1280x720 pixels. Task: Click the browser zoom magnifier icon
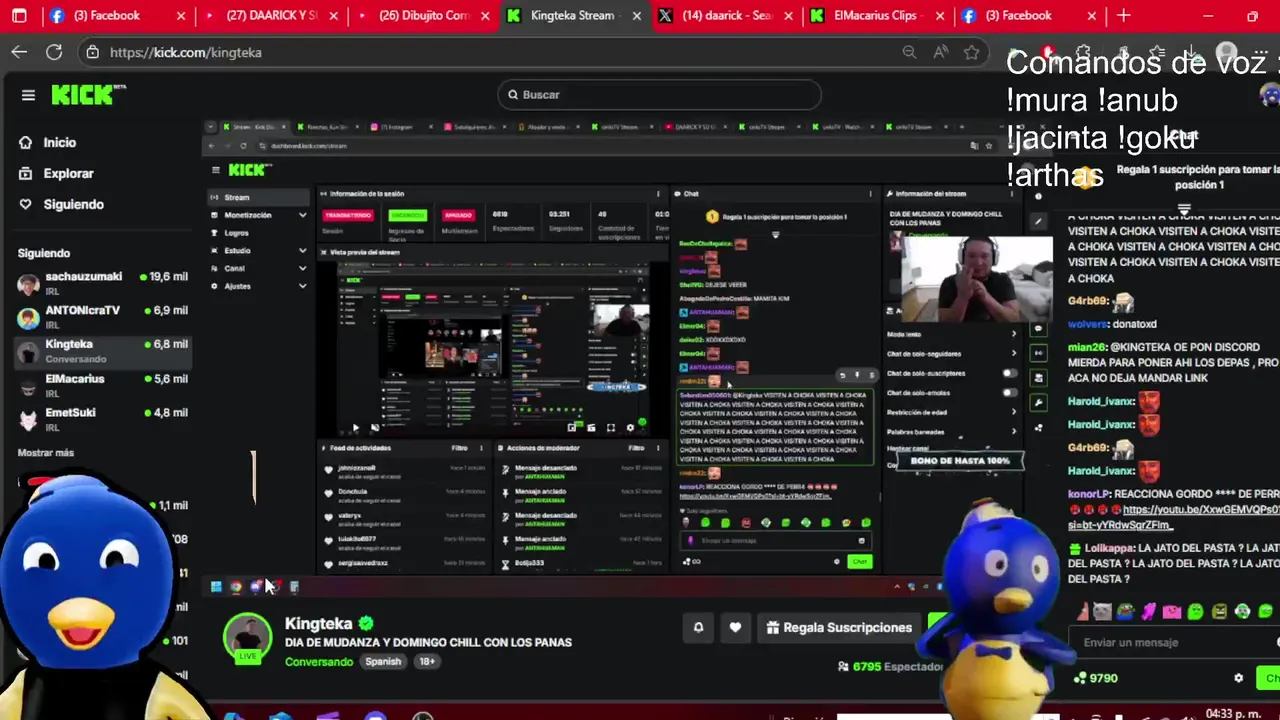click(x=909, y=52)
